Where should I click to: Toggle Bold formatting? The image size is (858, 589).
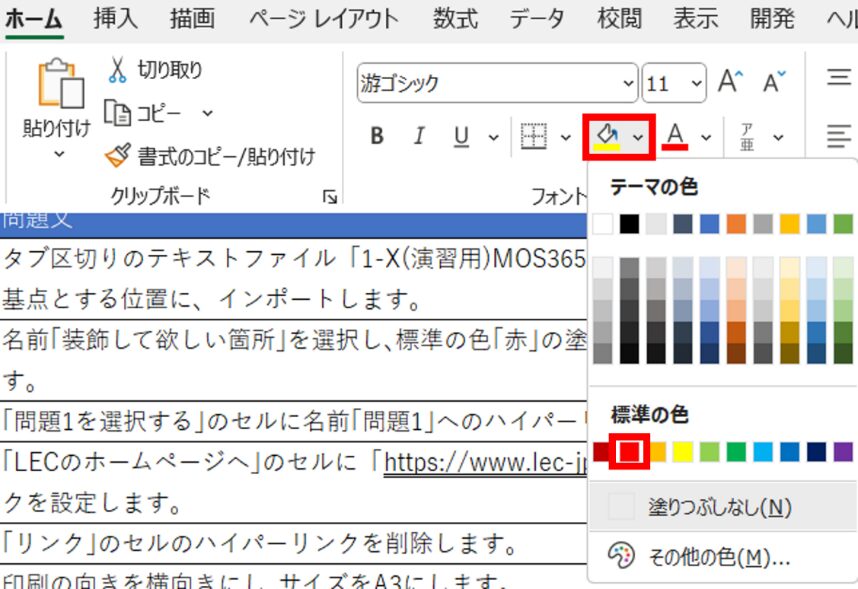pyautogui.click(x=376, y=136)
